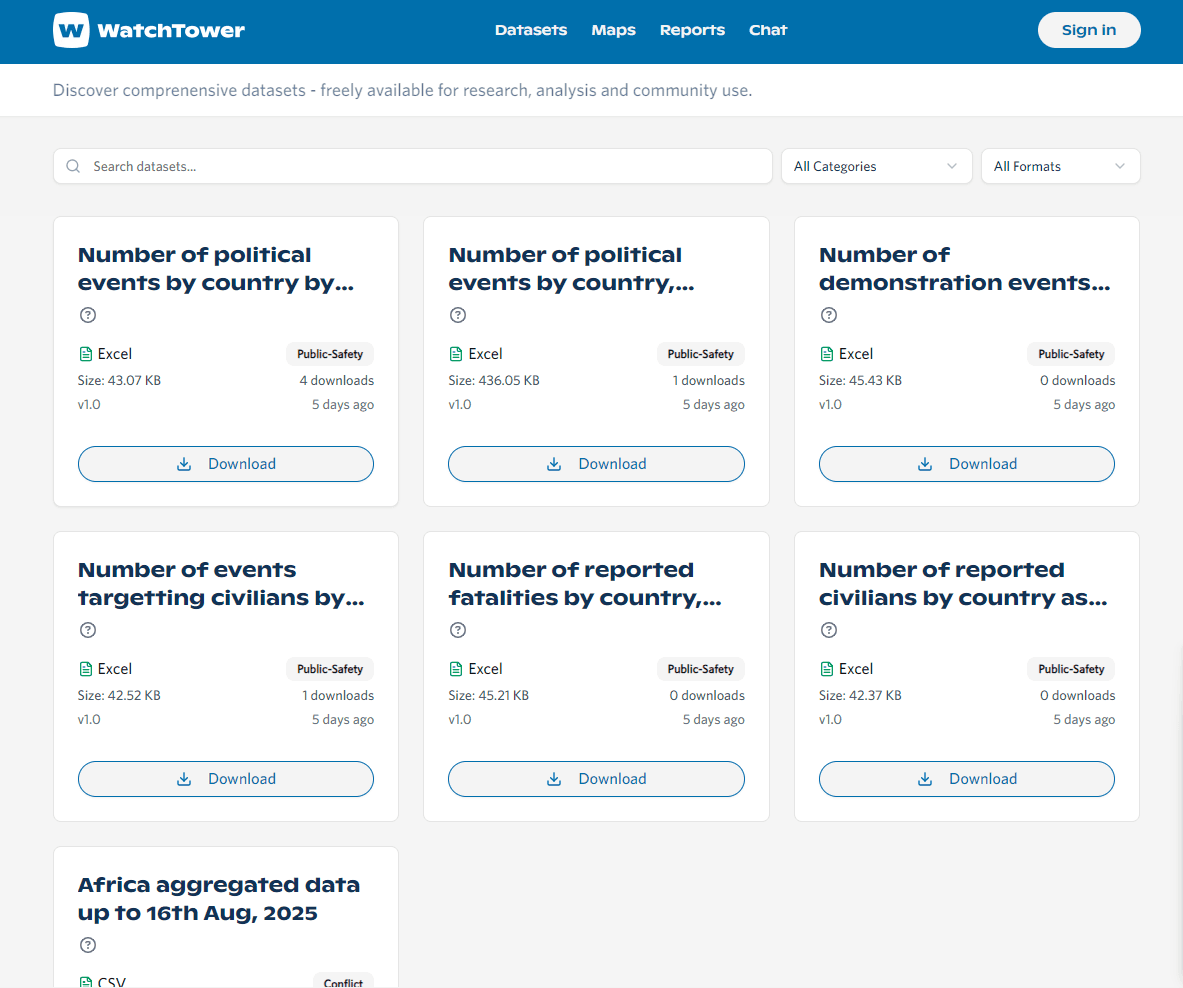This screenshot has width=1183, height=988.
Task: Click 'Size: 42.52 KB' text
Action: tap(119, 695)
